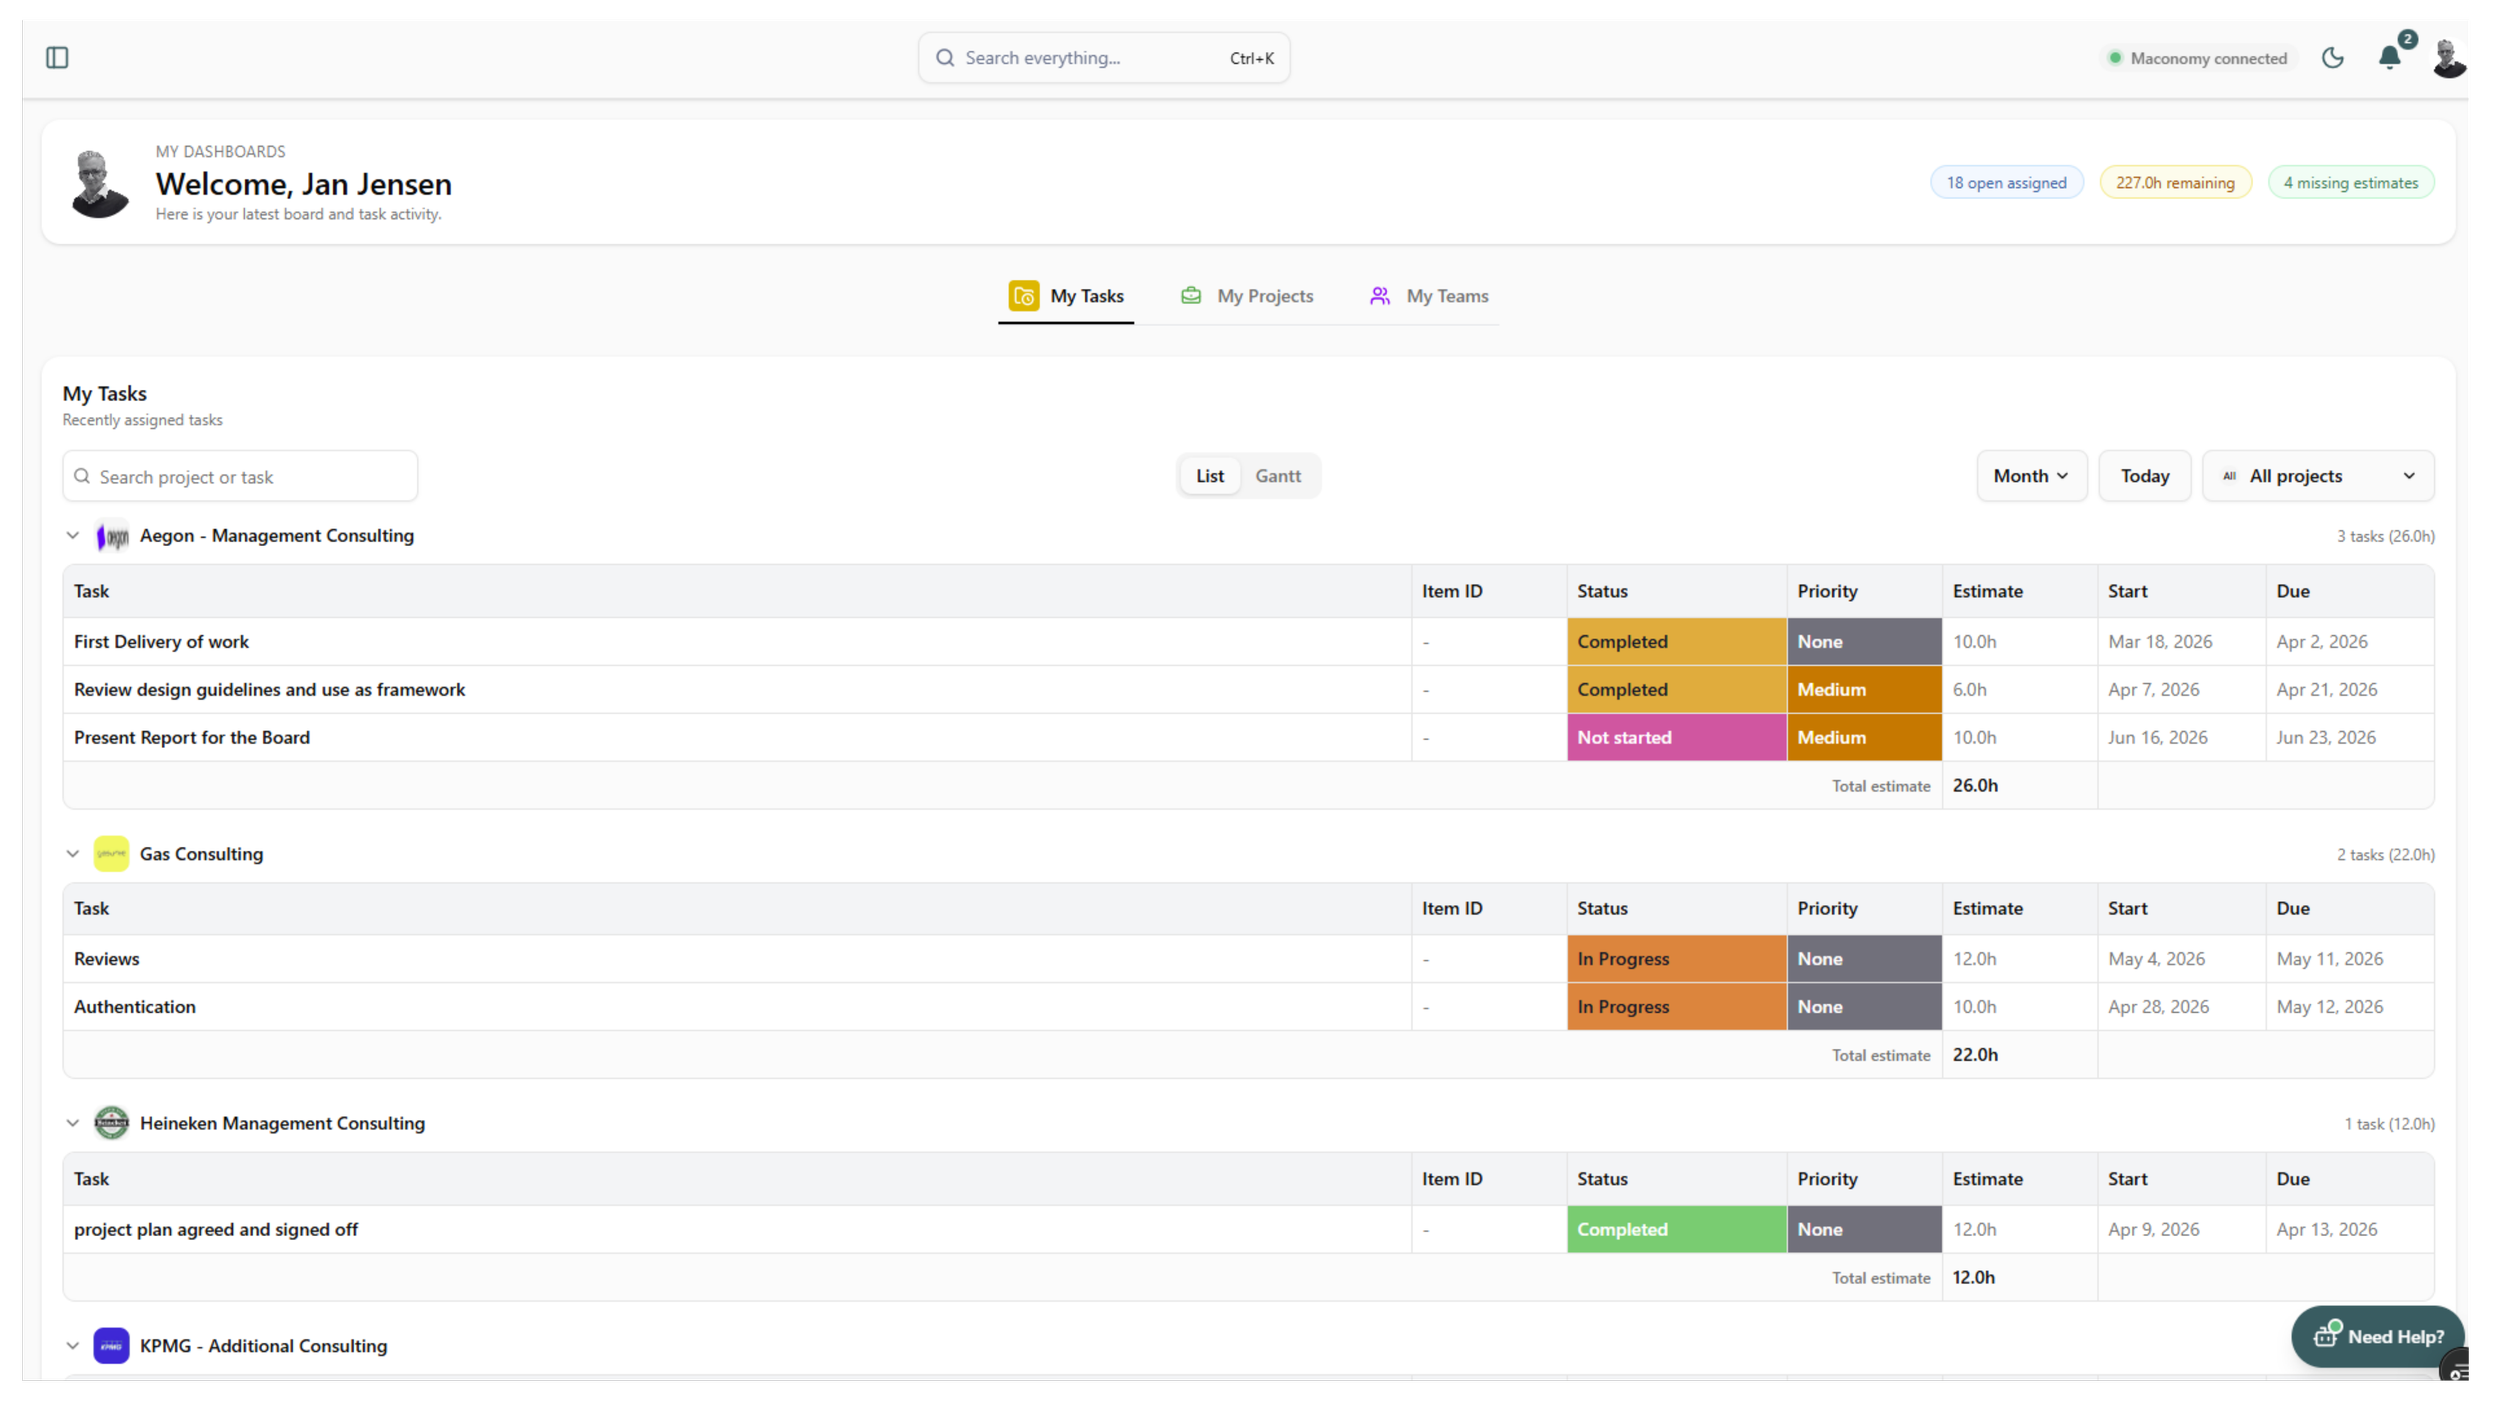Image resolution: width=2500 pixels, height=1406 pixels.
Task: Click the Gas Consulting yellow logo
Action: pos(111,854)
